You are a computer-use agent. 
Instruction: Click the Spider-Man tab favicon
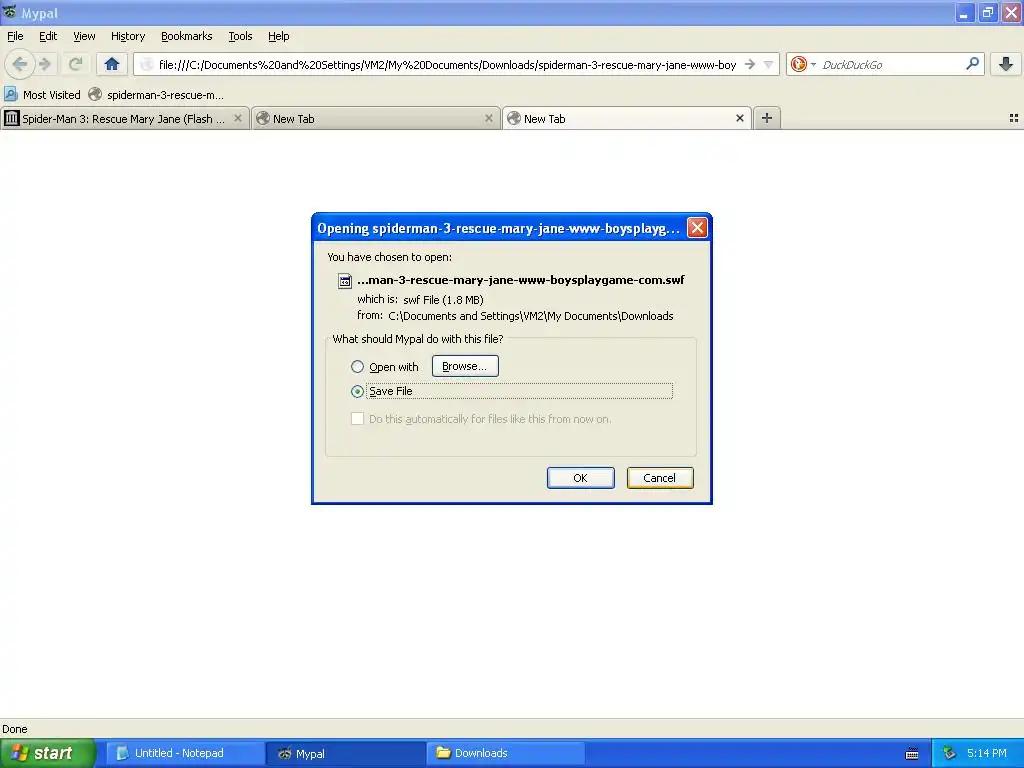click(x=12, y=118)
